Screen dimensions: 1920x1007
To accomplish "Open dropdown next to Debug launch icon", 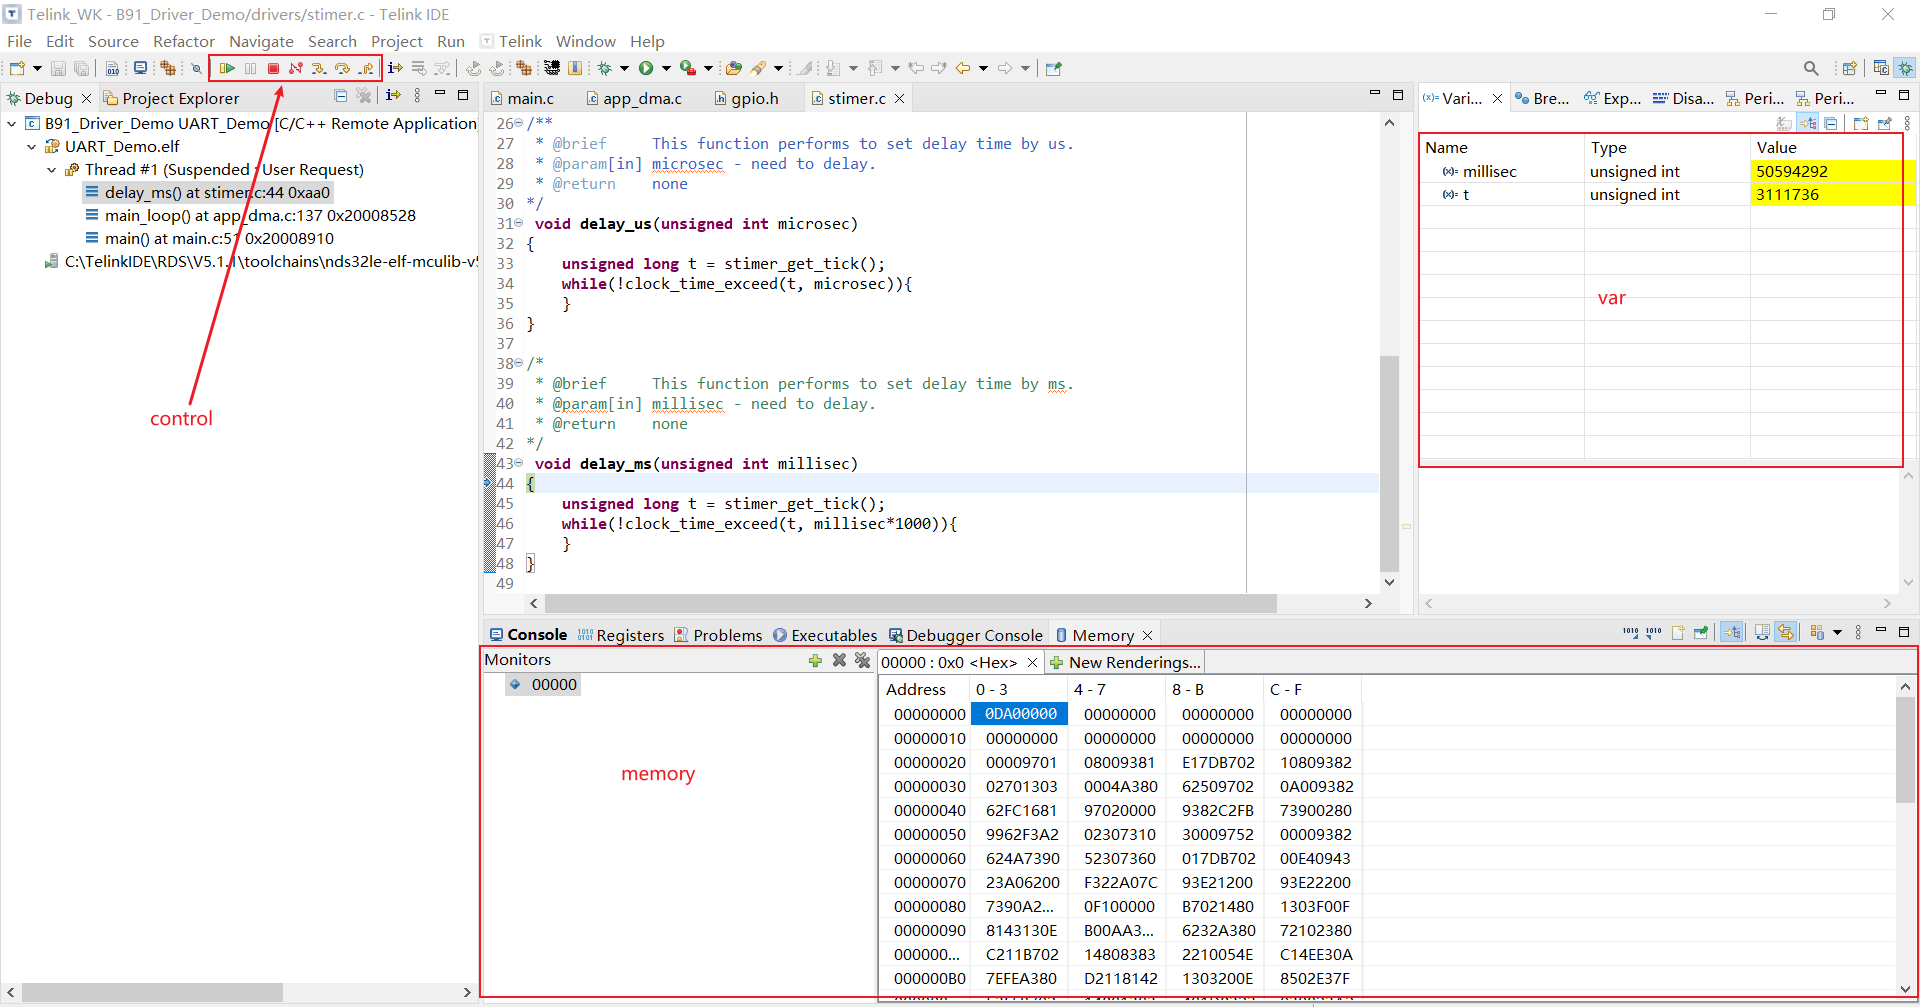I will coord(624,68).
